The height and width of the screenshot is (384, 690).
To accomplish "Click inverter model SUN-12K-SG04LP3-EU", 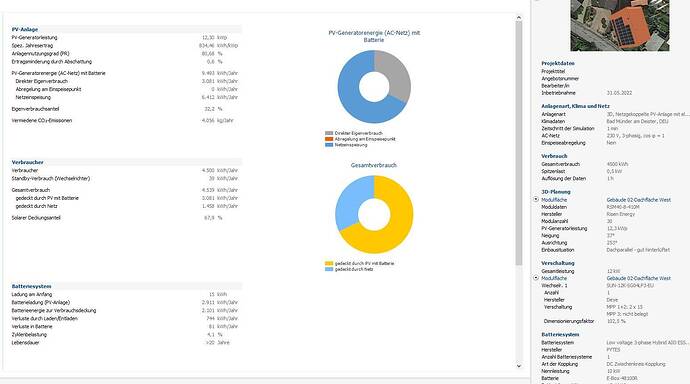I will point(630,285).
